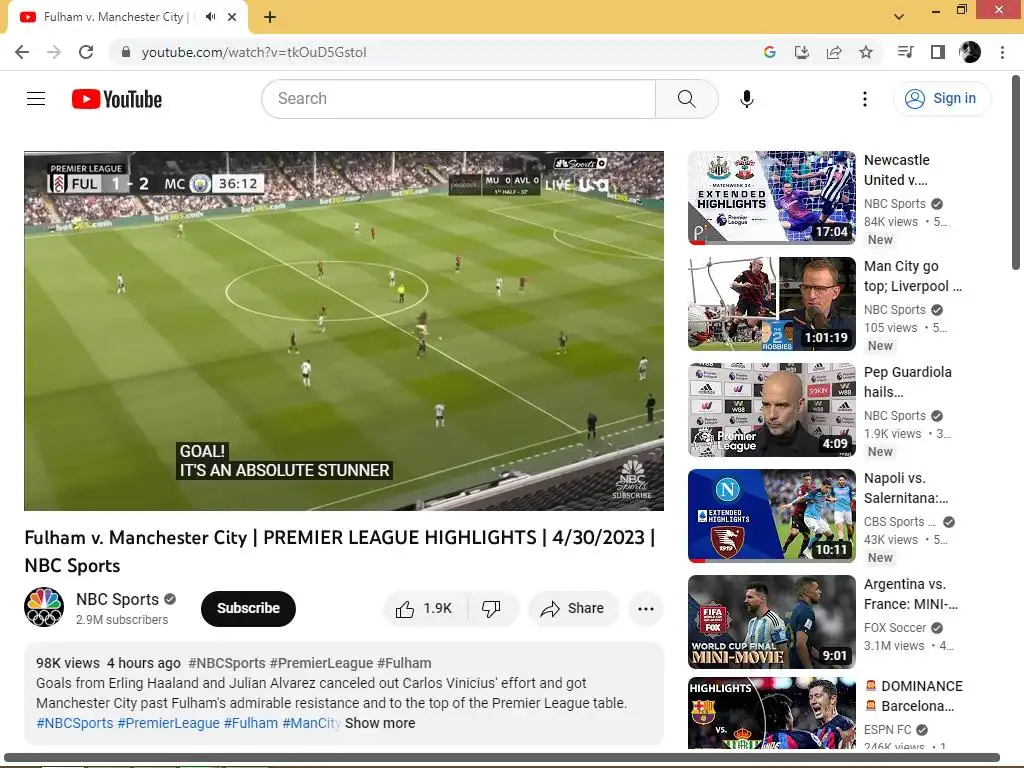
Task: Dislike the video with thumbs down
Action: (492, 609)
